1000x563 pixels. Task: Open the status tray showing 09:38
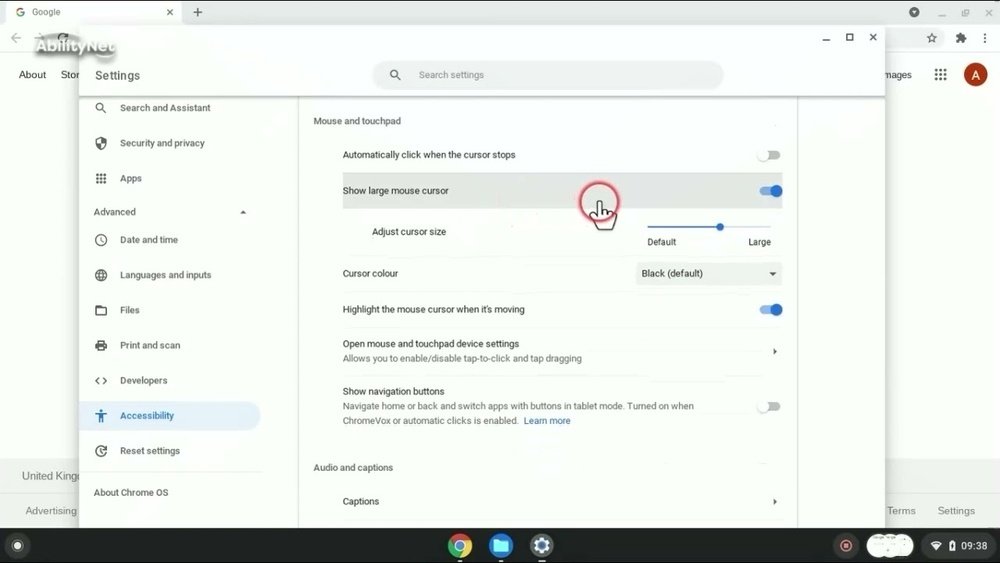pos(959,545)
